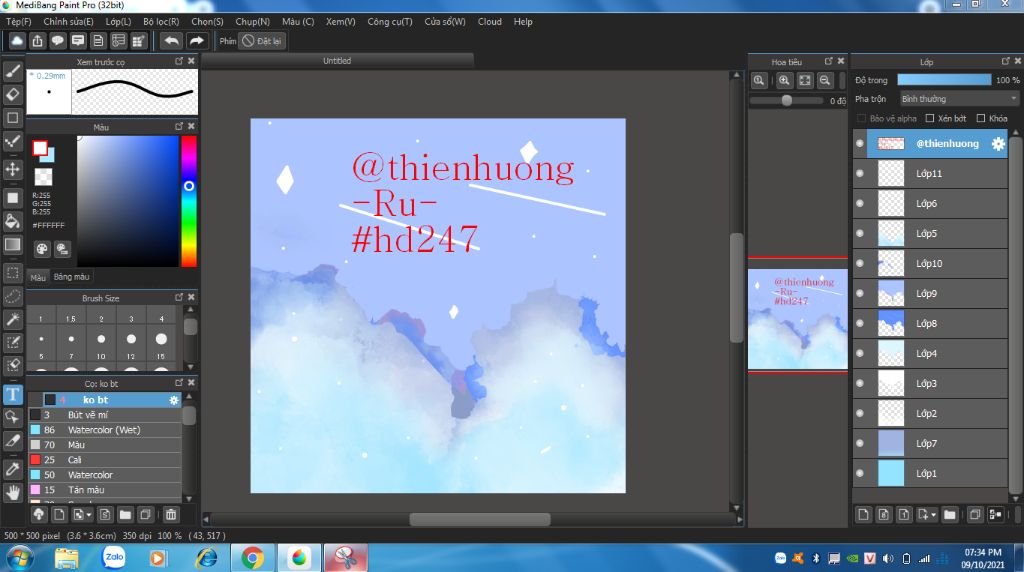Open Google Chrome from taskbar

253,558
